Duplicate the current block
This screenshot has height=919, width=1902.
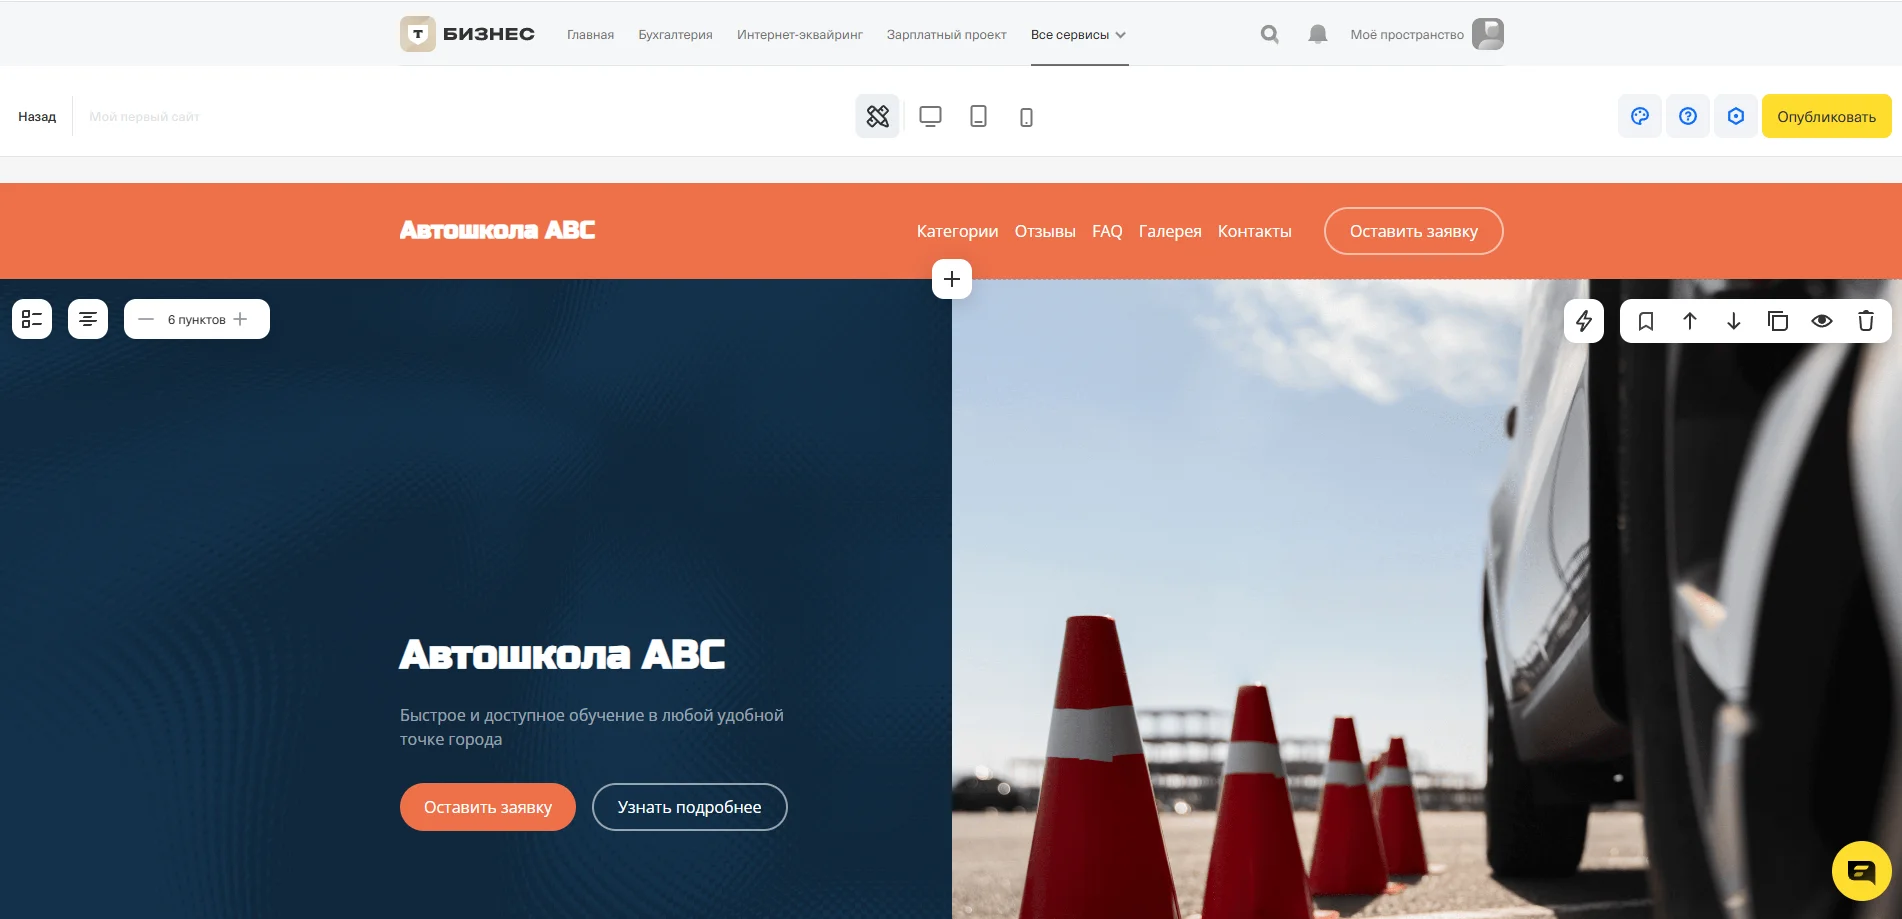(x=1778, y=321)
